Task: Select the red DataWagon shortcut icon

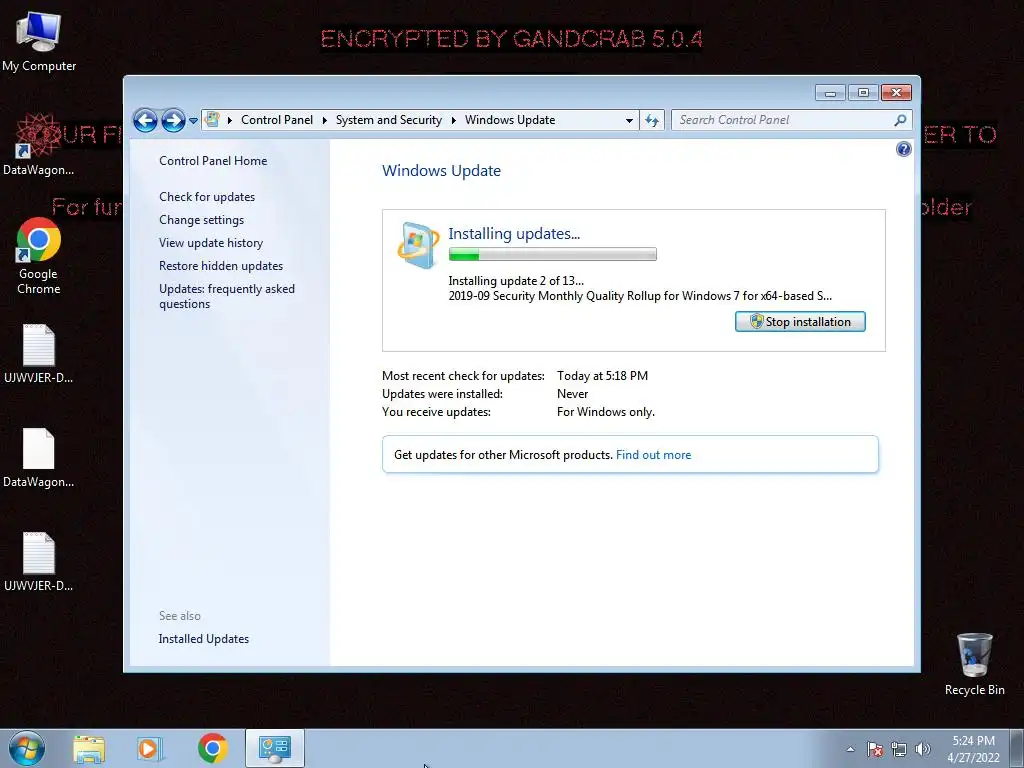Action: 38,144
